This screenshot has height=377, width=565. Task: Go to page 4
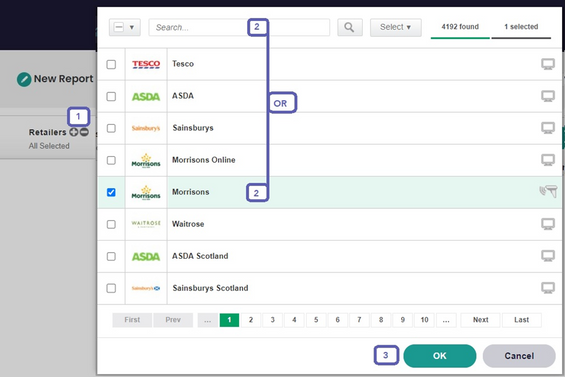pyautogui.click(x=294, y=320)
